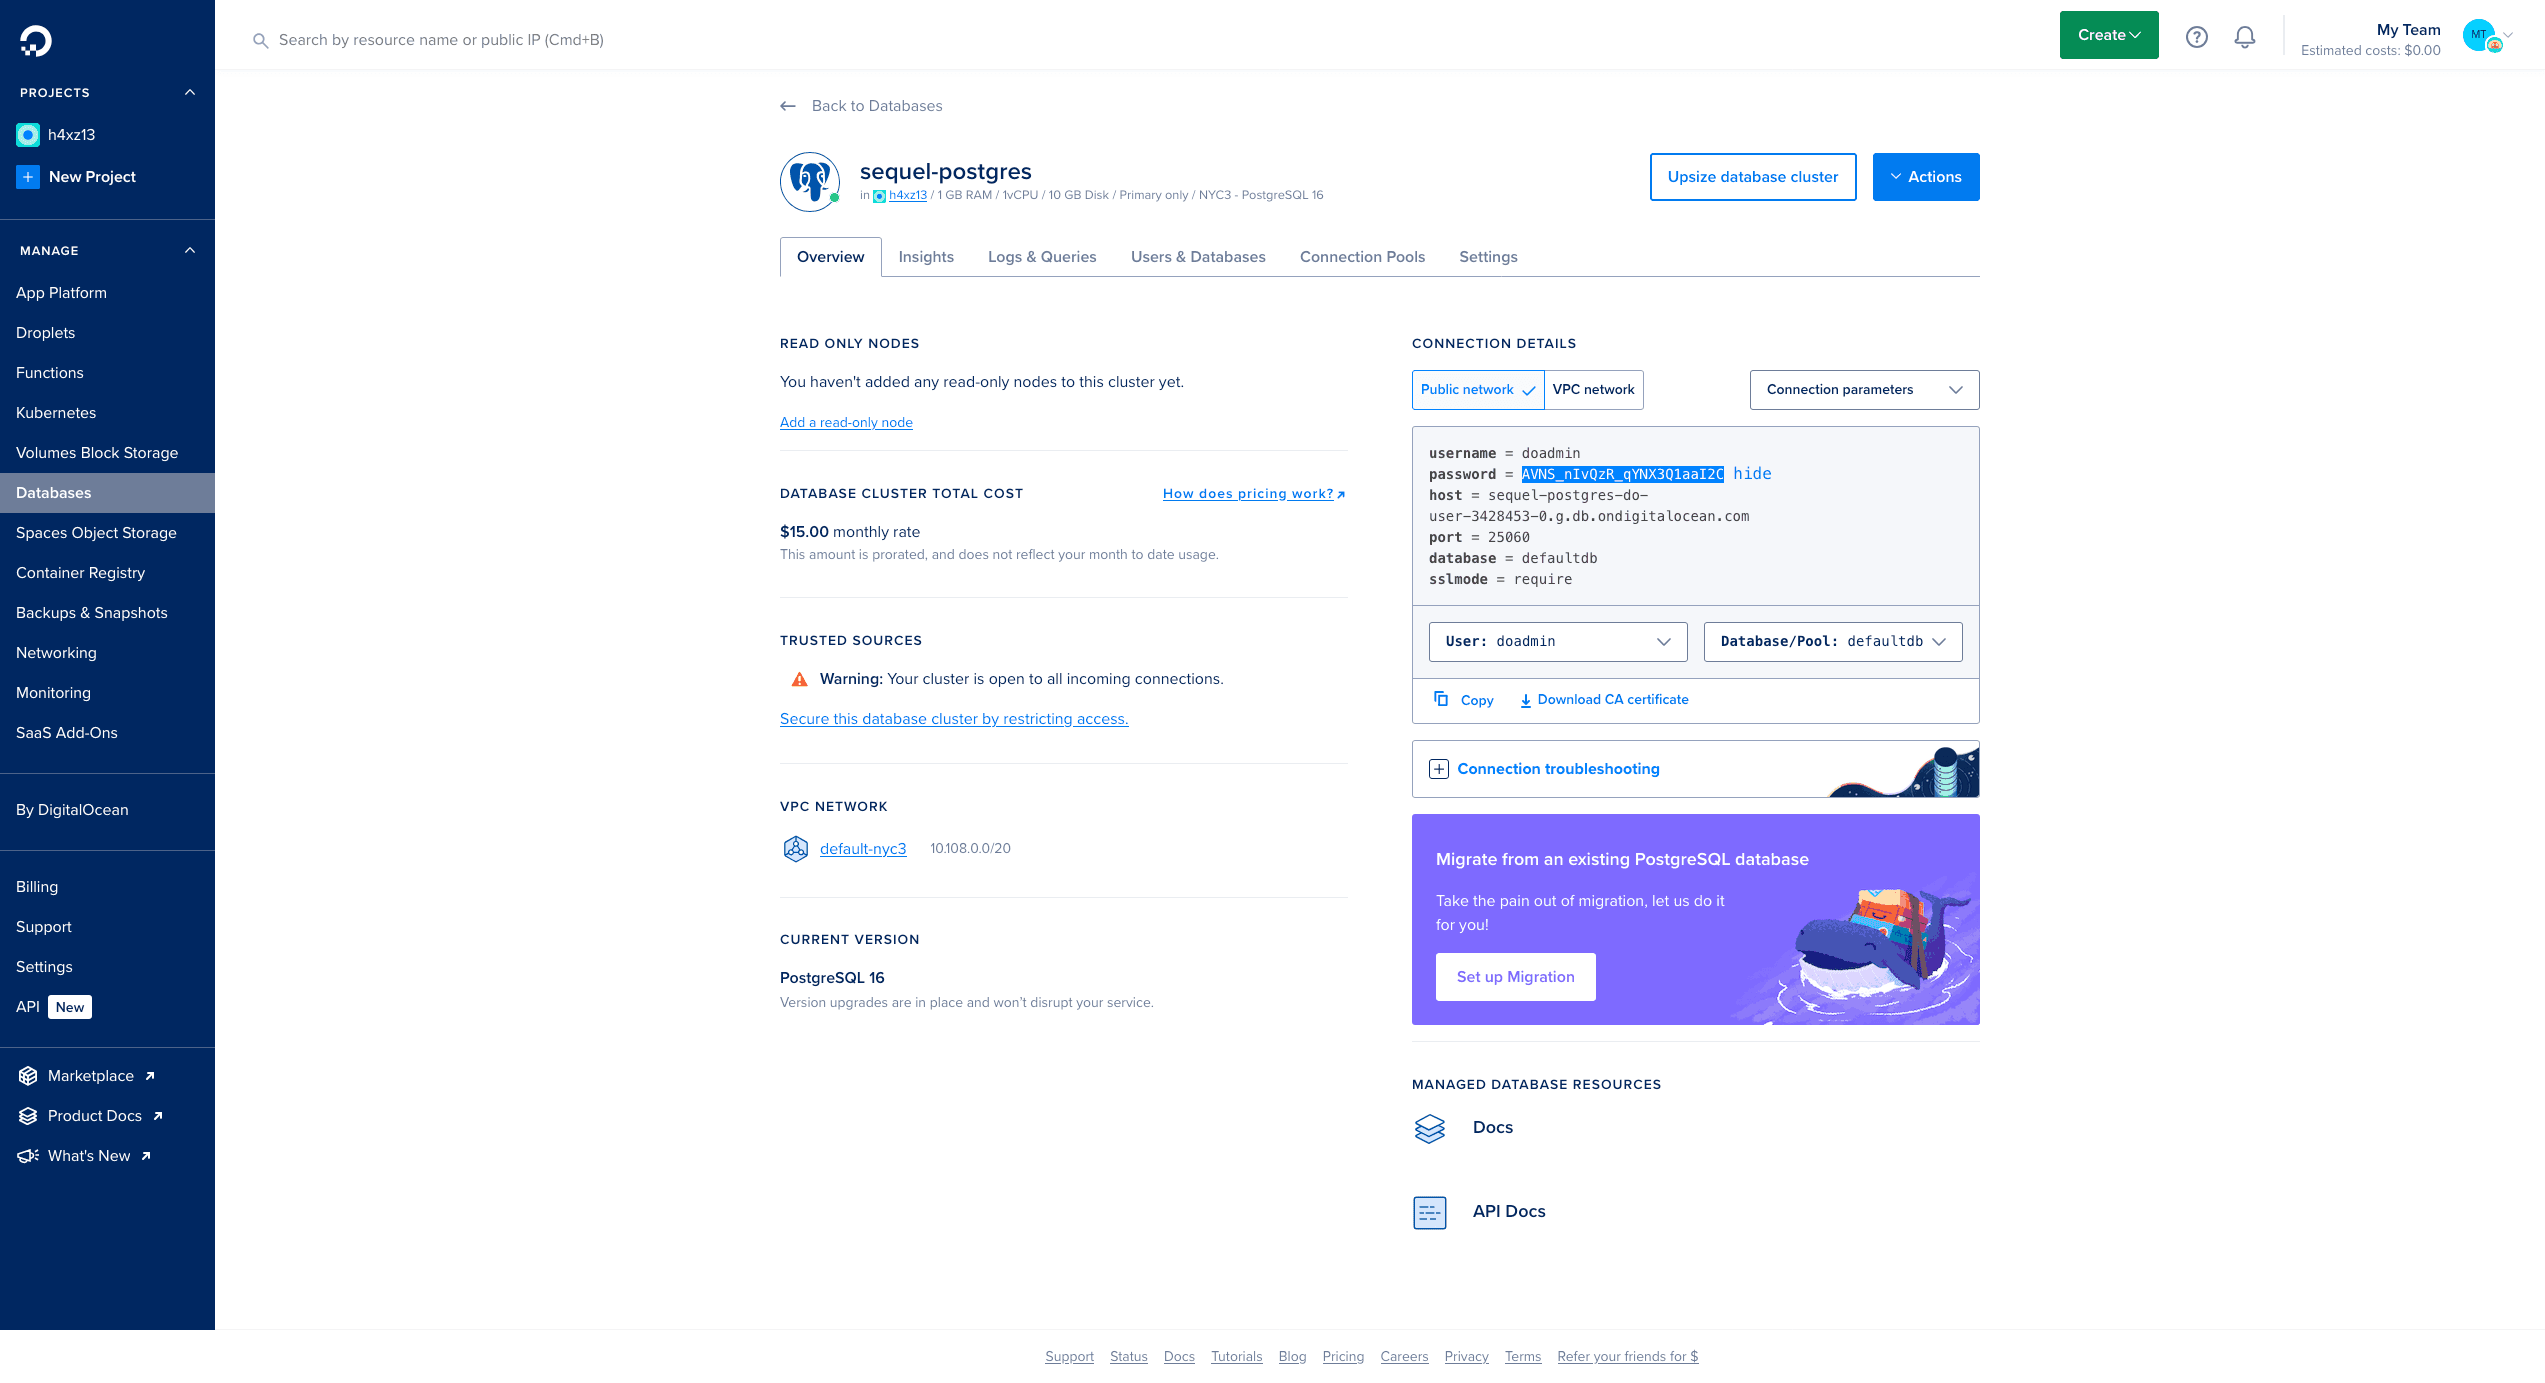Screen dimensions: 2545x1383
Task: Open the Users & Databases tab
Action: 1198,257
